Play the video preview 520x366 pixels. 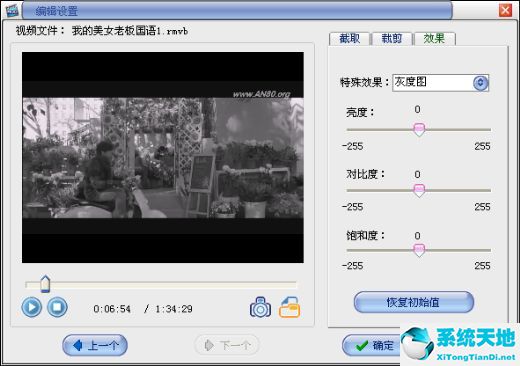(32, 307)
